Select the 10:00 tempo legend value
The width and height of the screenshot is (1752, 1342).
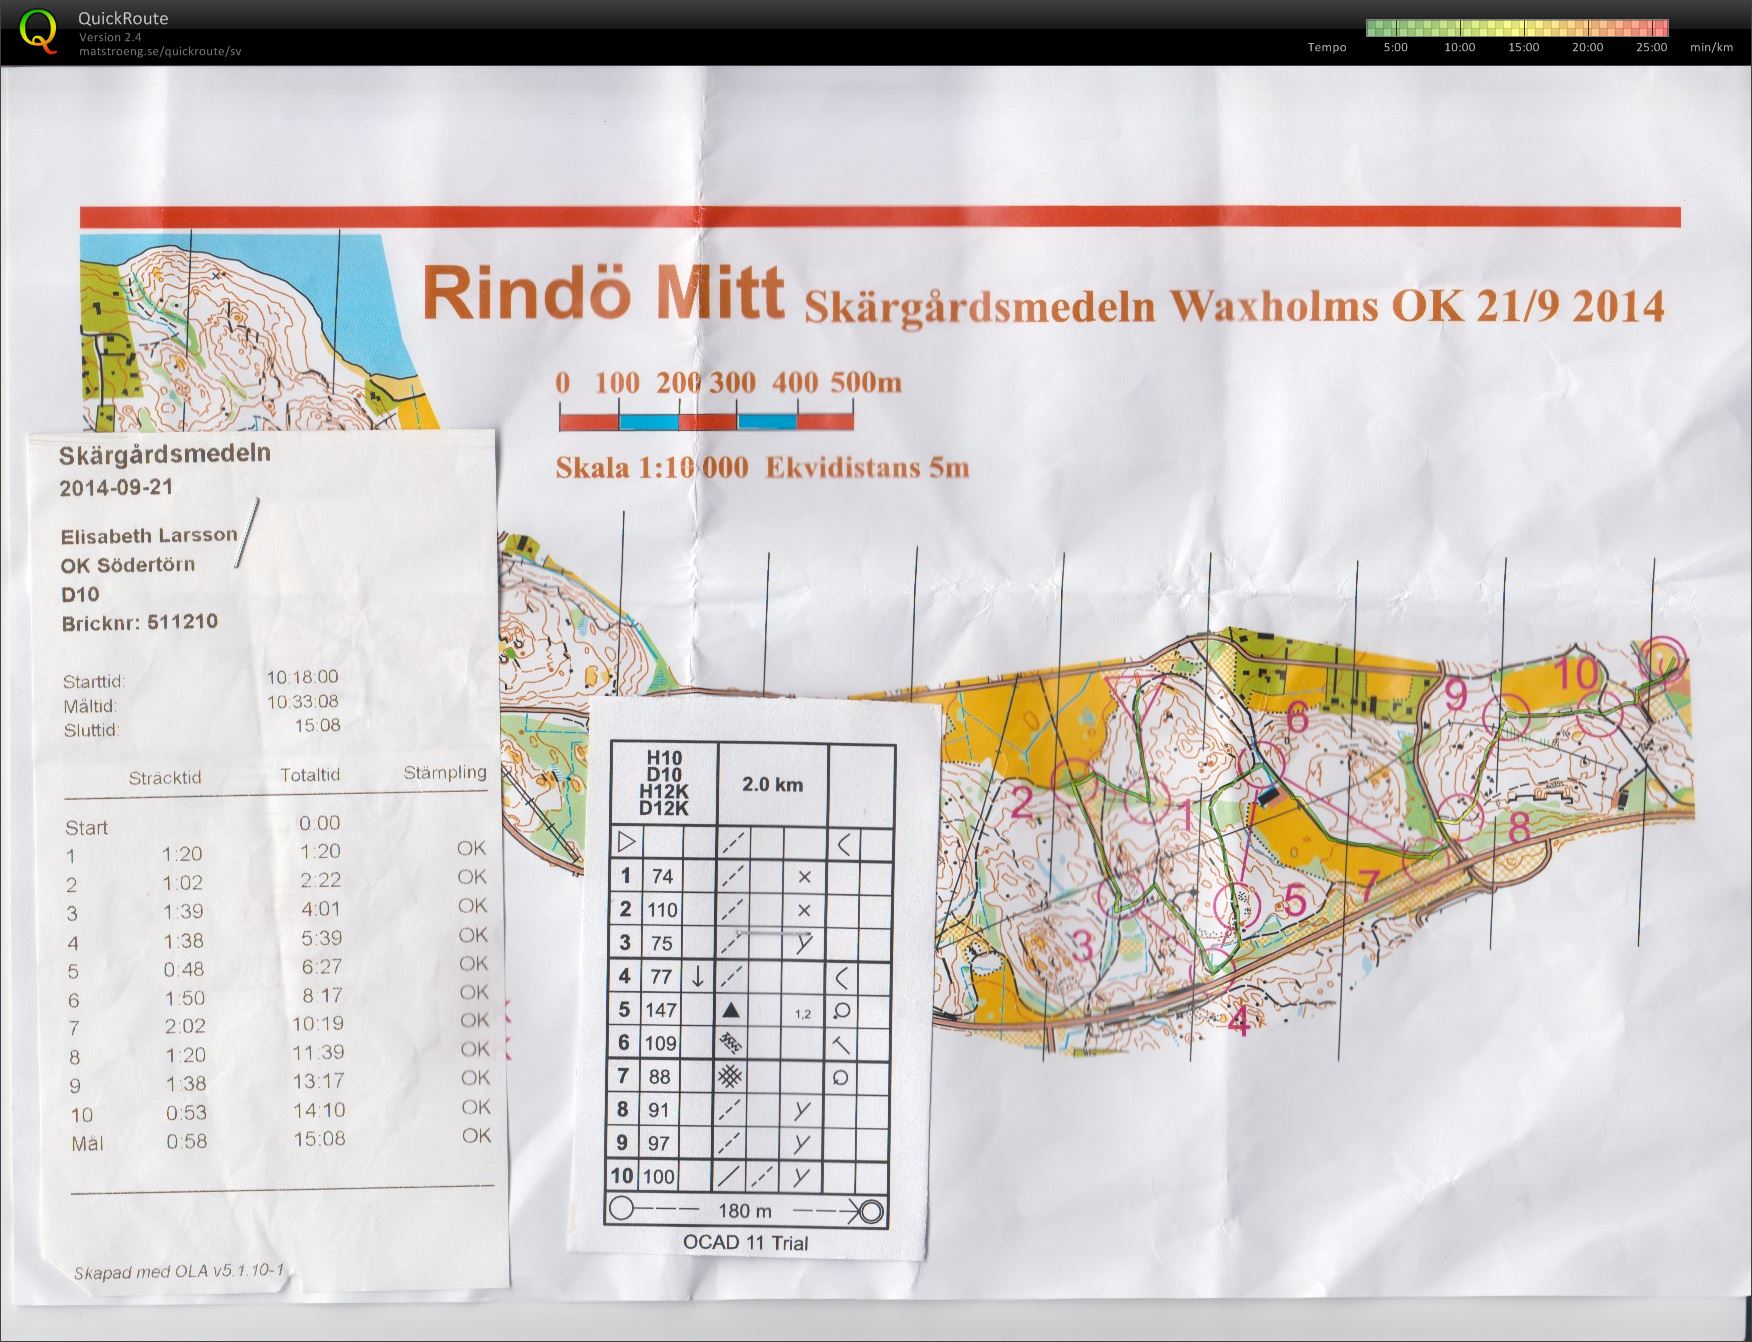point(1460,47)
